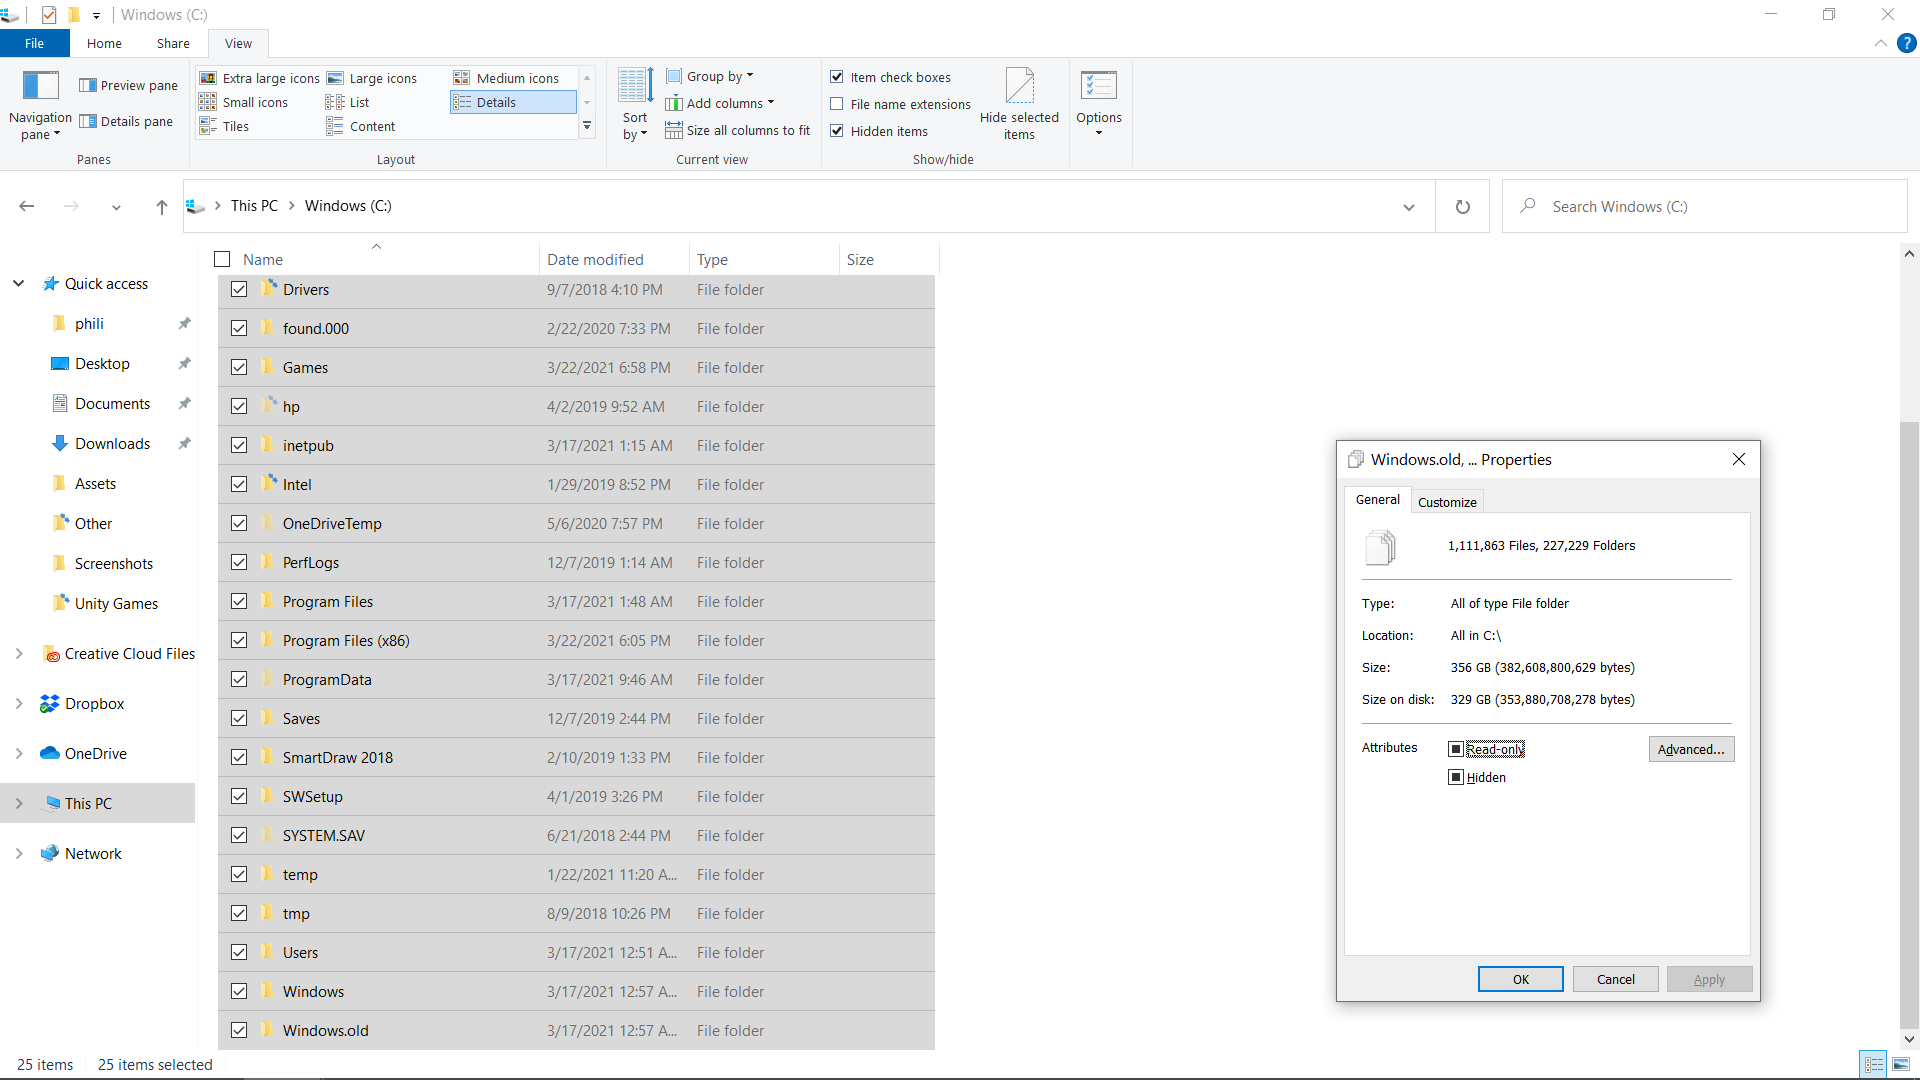Click Hide selected items icon

[x=1019, y=86]
